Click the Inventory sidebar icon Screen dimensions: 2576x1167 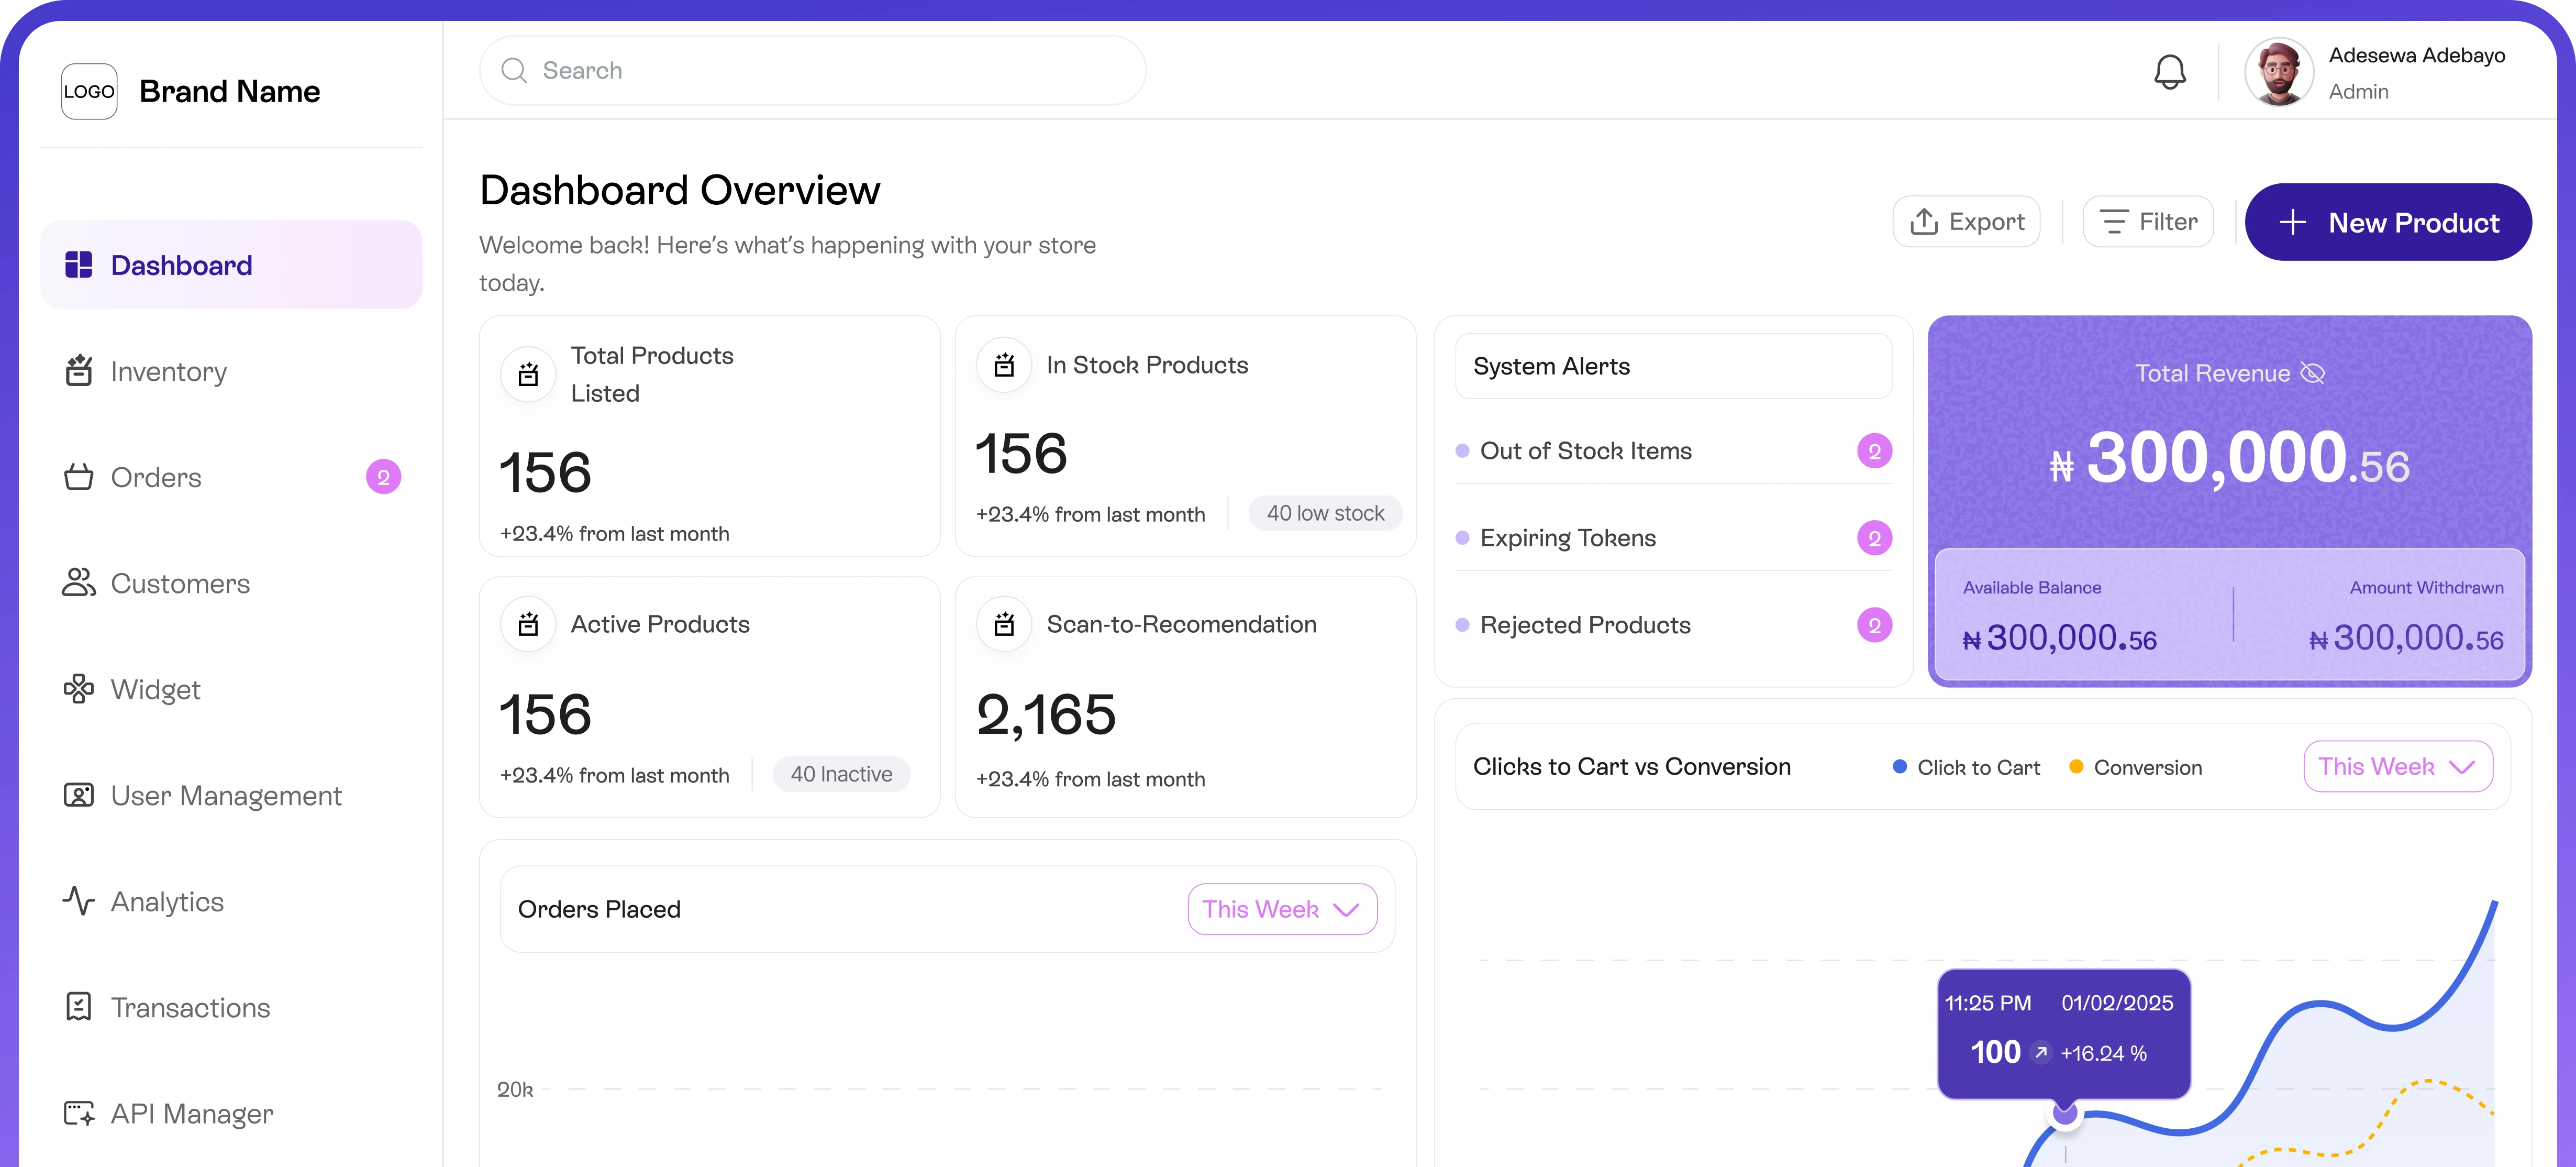tap(79, 371)
